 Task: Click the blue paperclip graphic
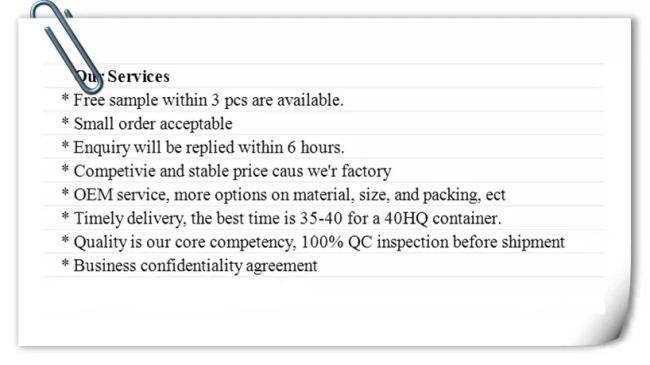[x=66, y=46]
